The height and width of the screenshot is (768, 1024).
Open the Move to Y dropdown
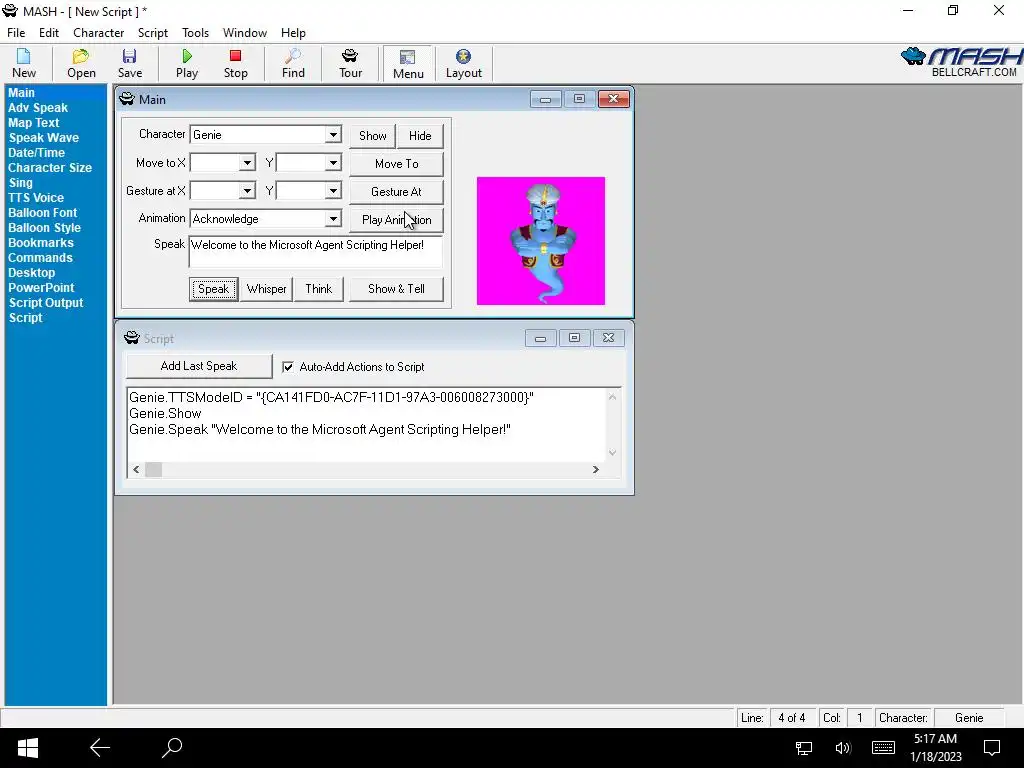tap(333, 163)
